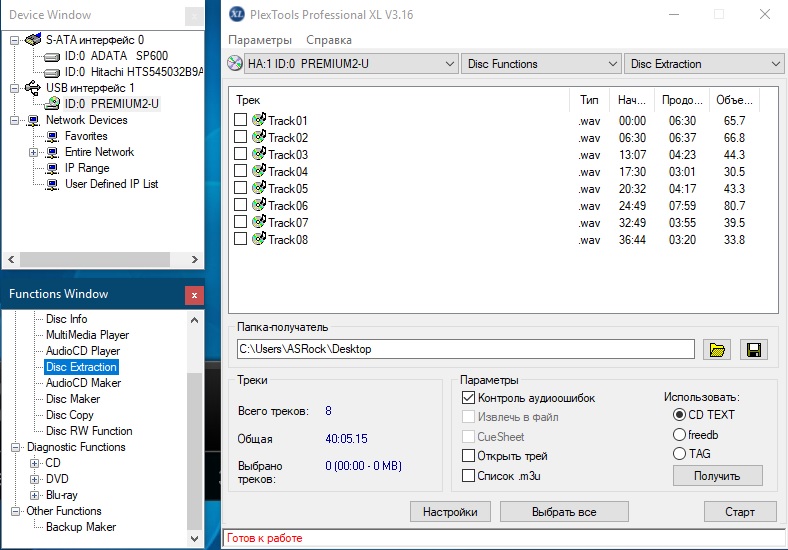Open the Disc Extraction dropdown
Image resolution: width=788 pixels, height=550 pixels.
pos(704,64)
